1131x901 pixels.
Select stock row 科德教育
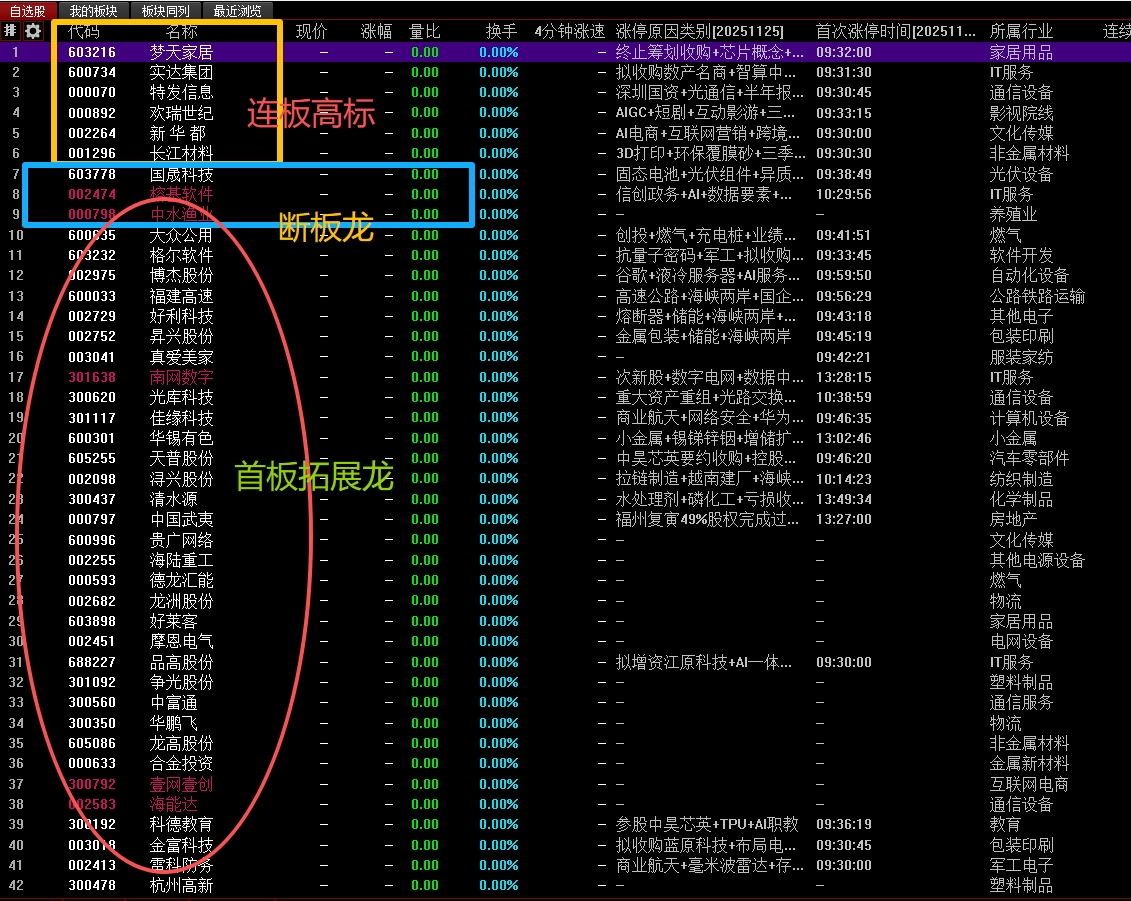pyautogui.click(x=566, y=824)
